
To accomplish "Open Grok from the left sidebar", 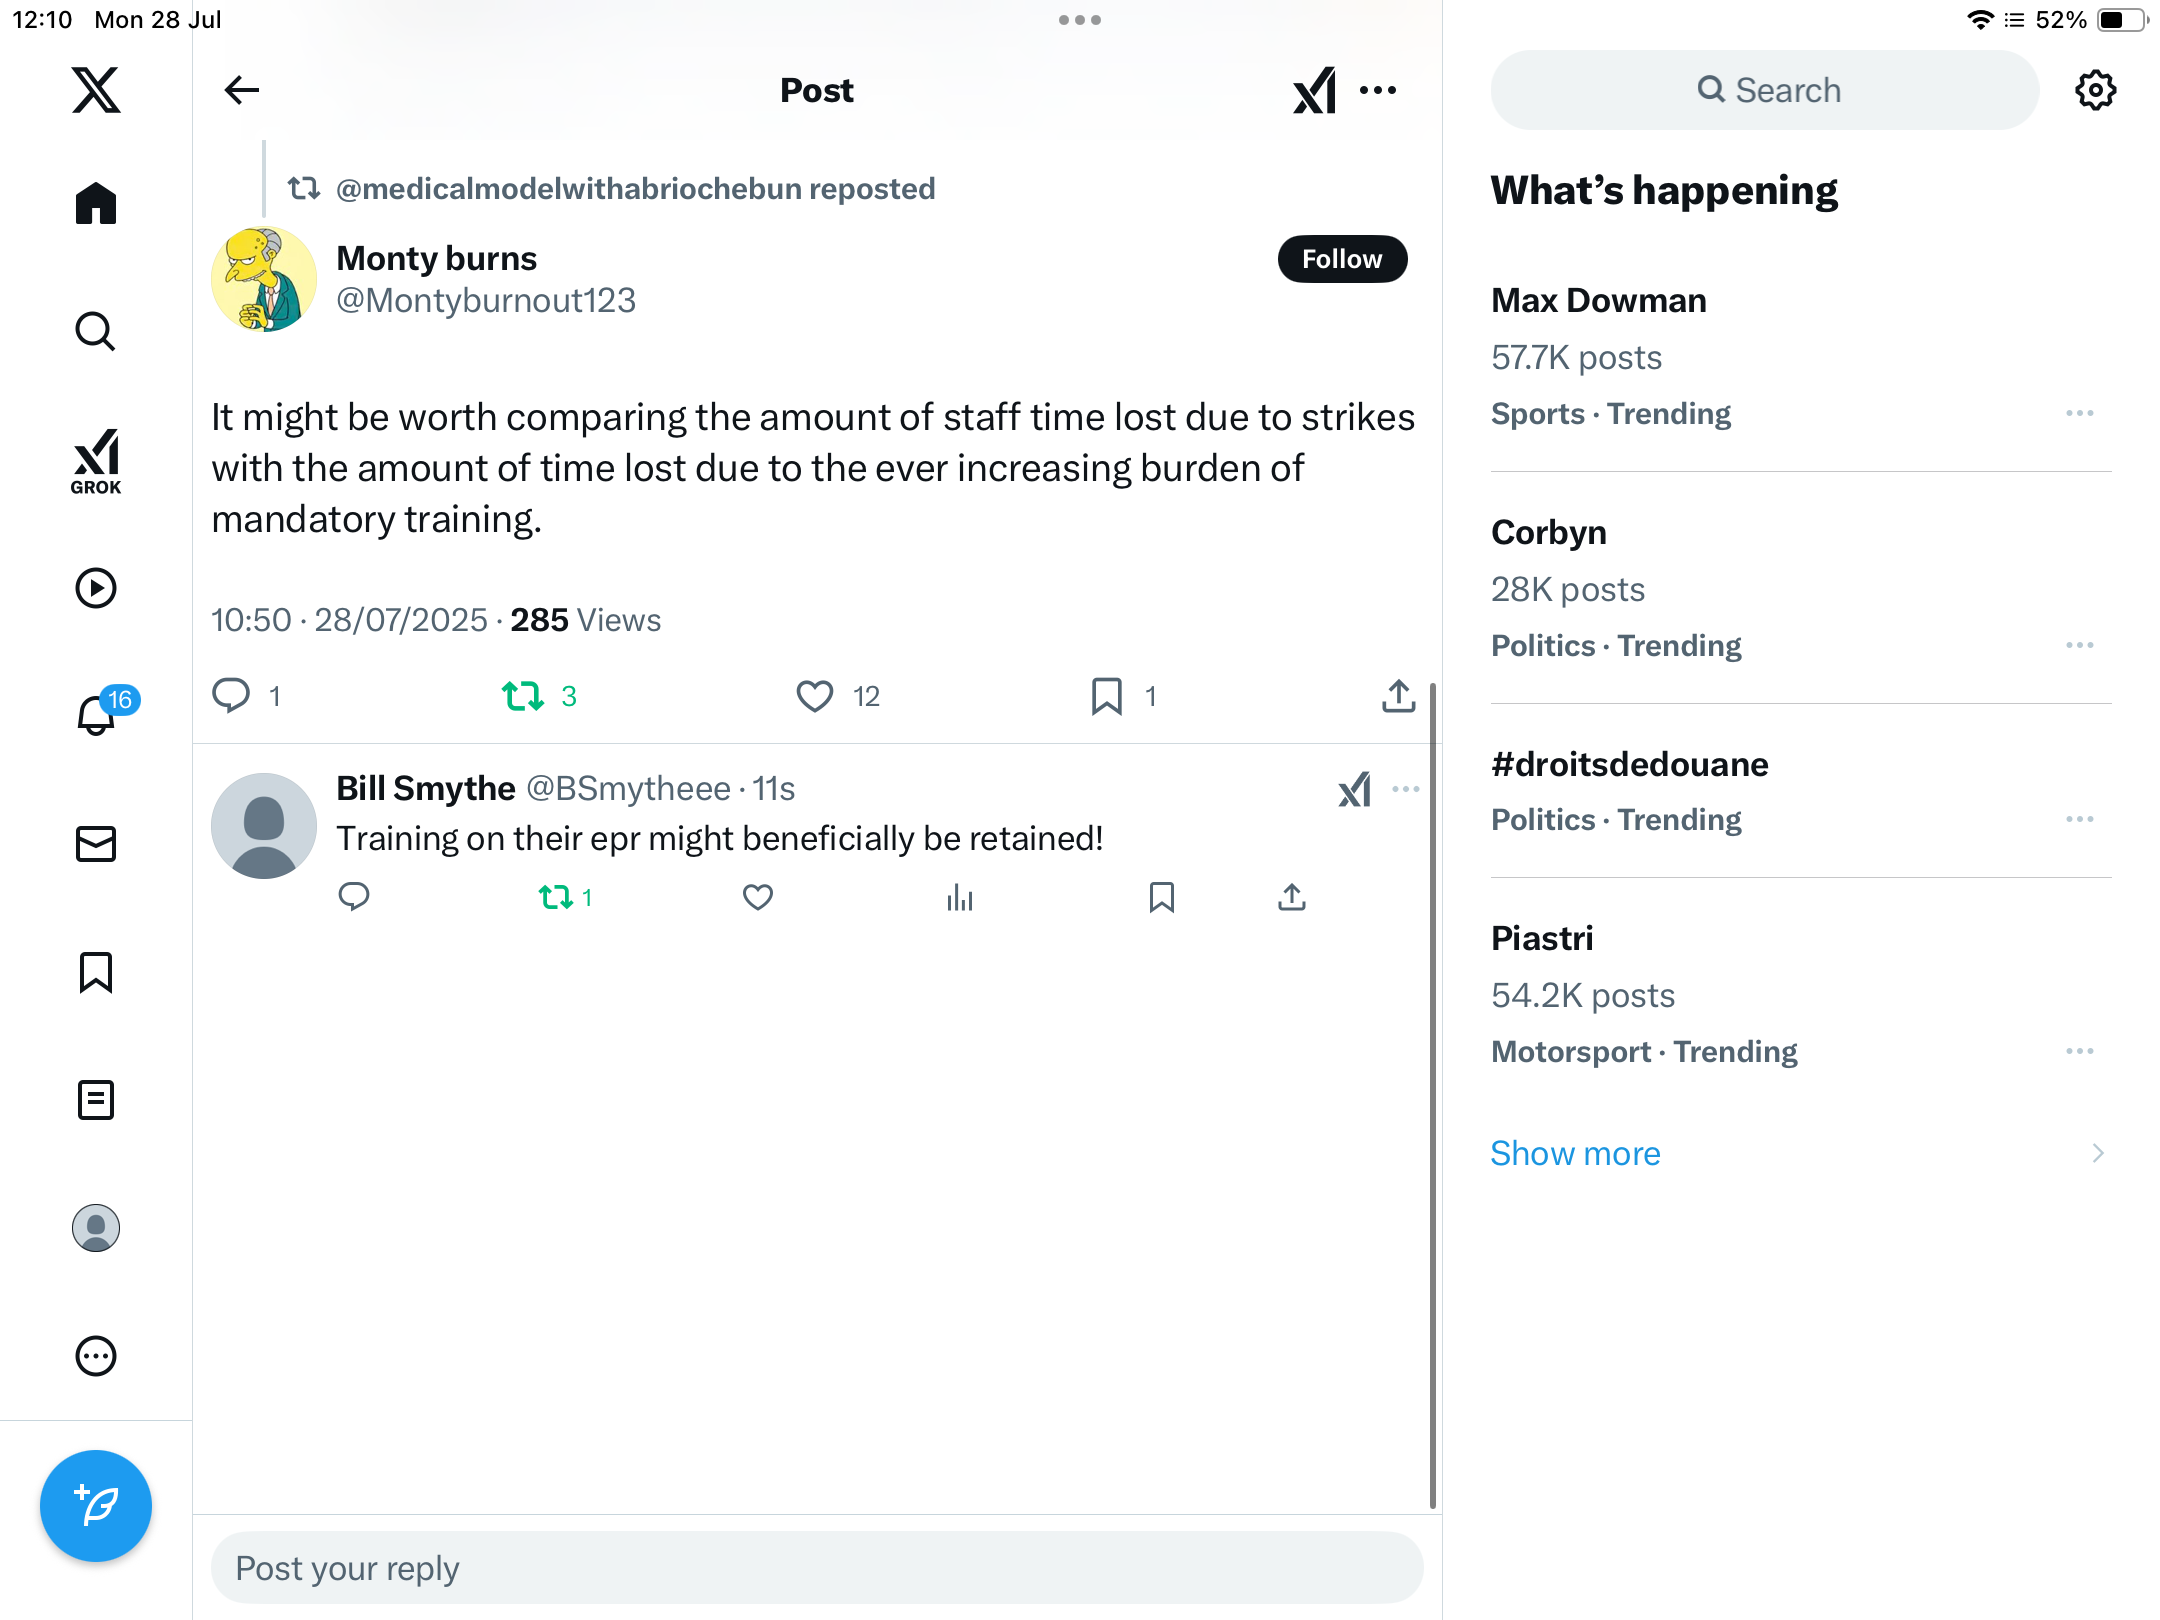I will pyautogui.click(x=96, y=461).
